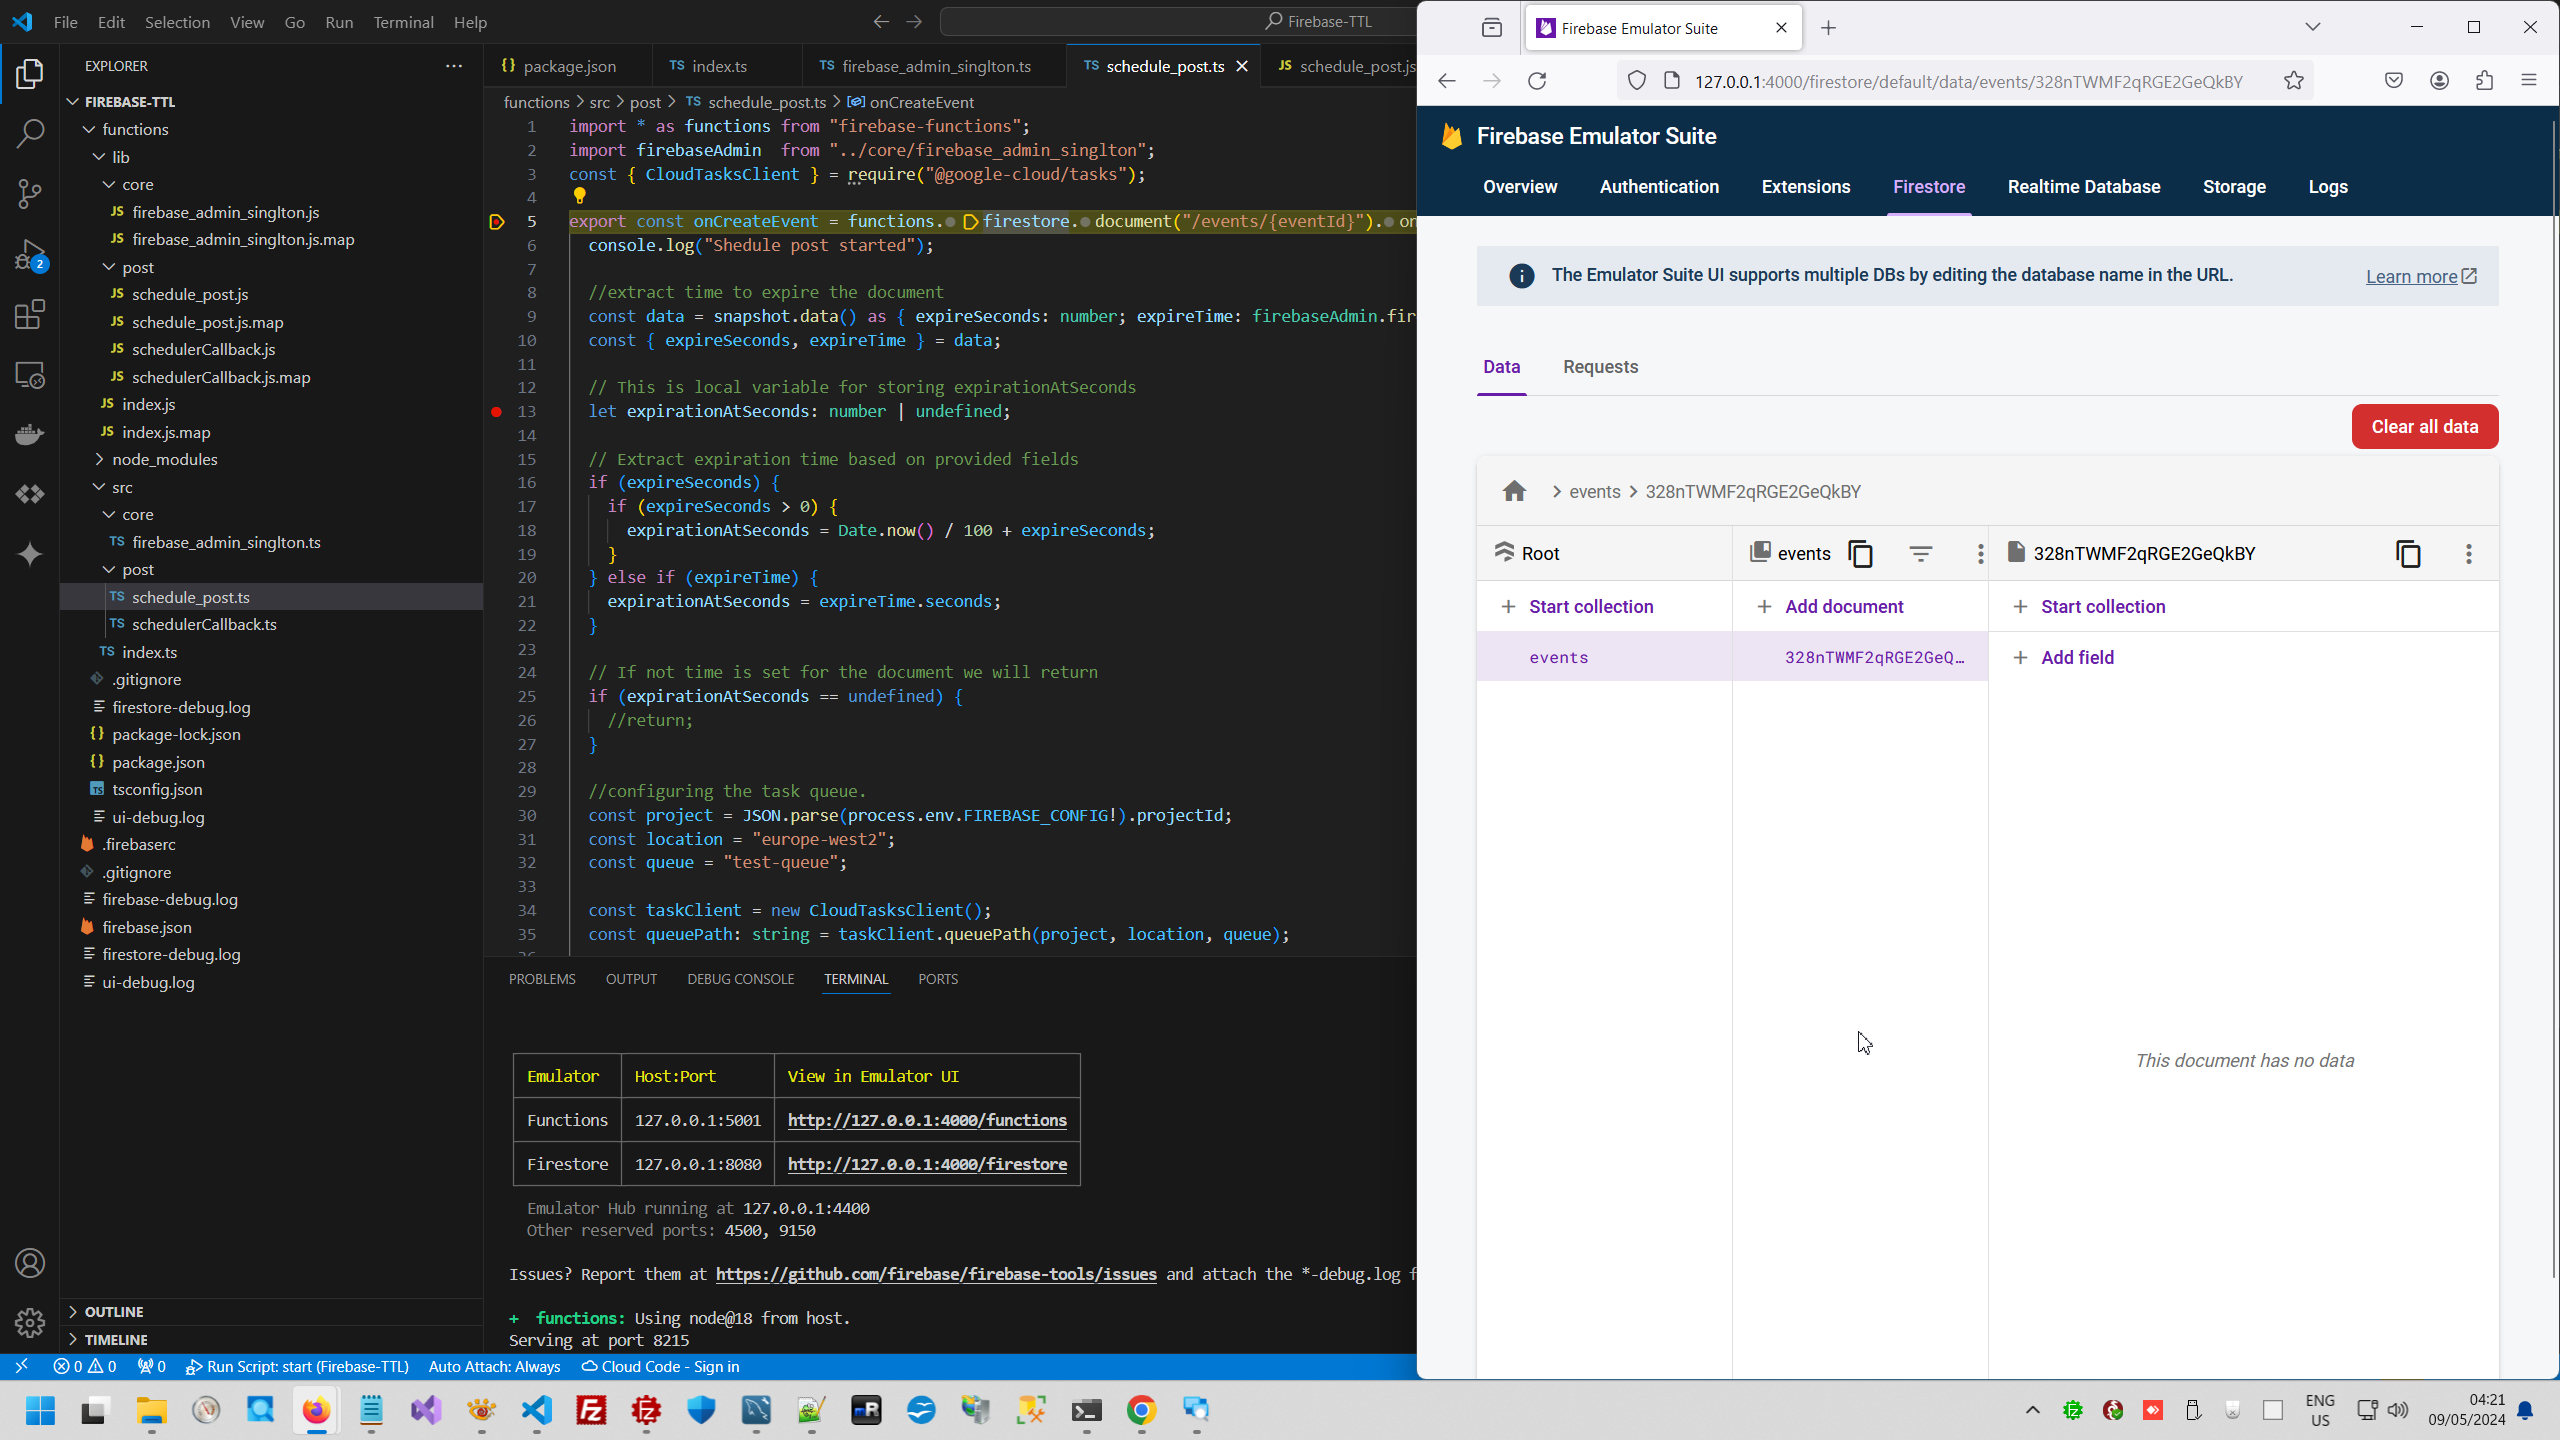
Task: Copy the document path for 328nTWMF2qRGE2GeQkBY
Action: [2408, 553]
